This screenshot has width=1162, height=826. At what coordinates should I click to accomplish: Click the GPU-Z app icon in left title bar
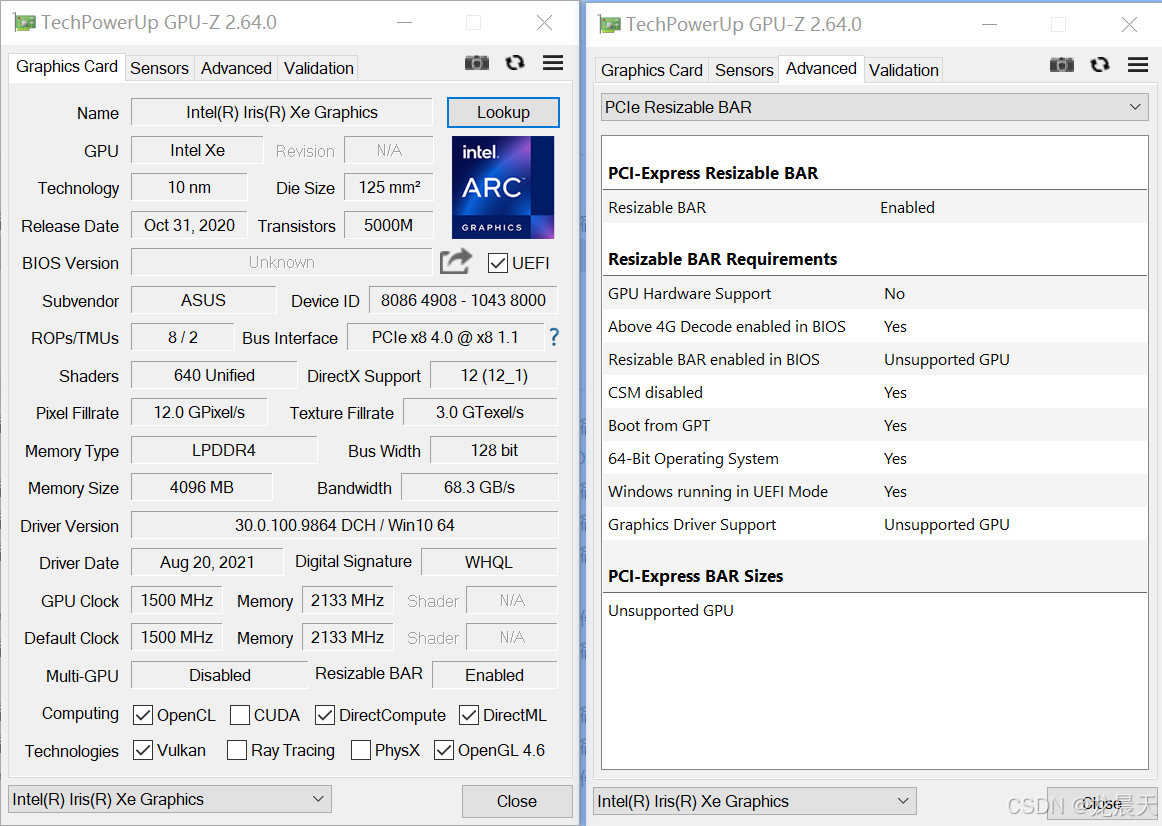pyautogui.click(x=24, y=23)
